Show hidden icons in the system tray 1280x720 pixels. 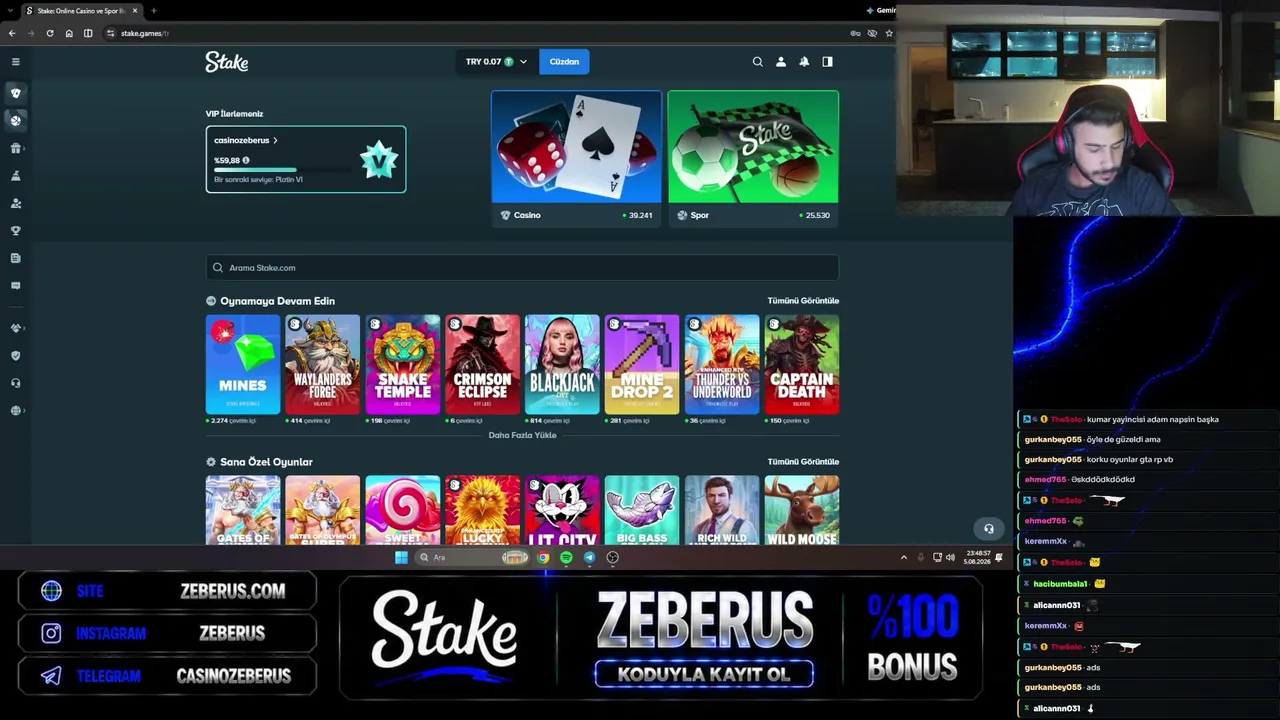coord(904,558)
